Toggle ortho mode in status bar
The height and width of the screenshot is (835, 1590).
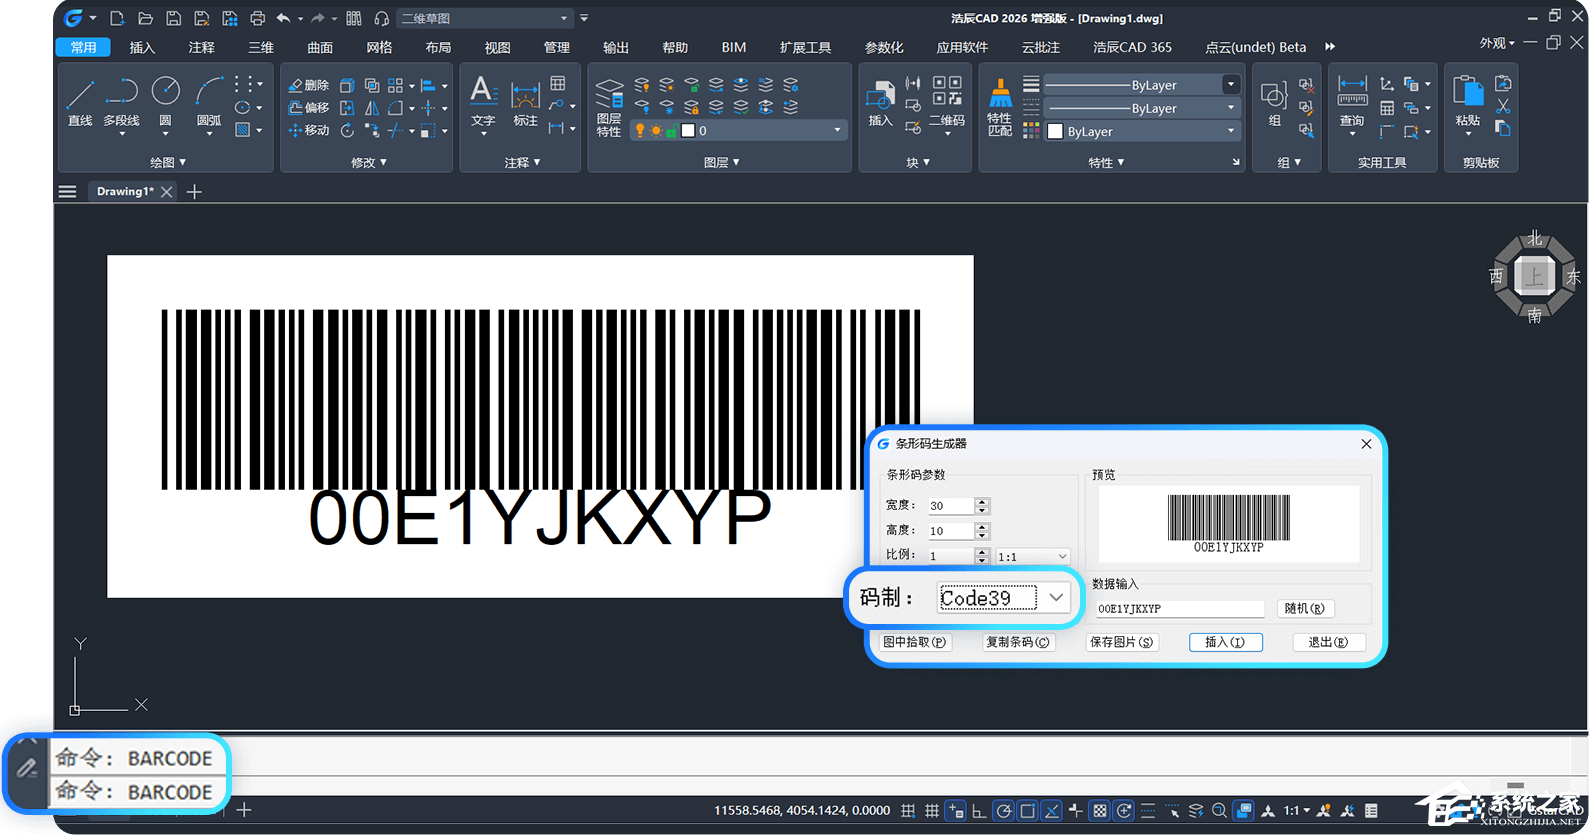click(x=979, y=811)
